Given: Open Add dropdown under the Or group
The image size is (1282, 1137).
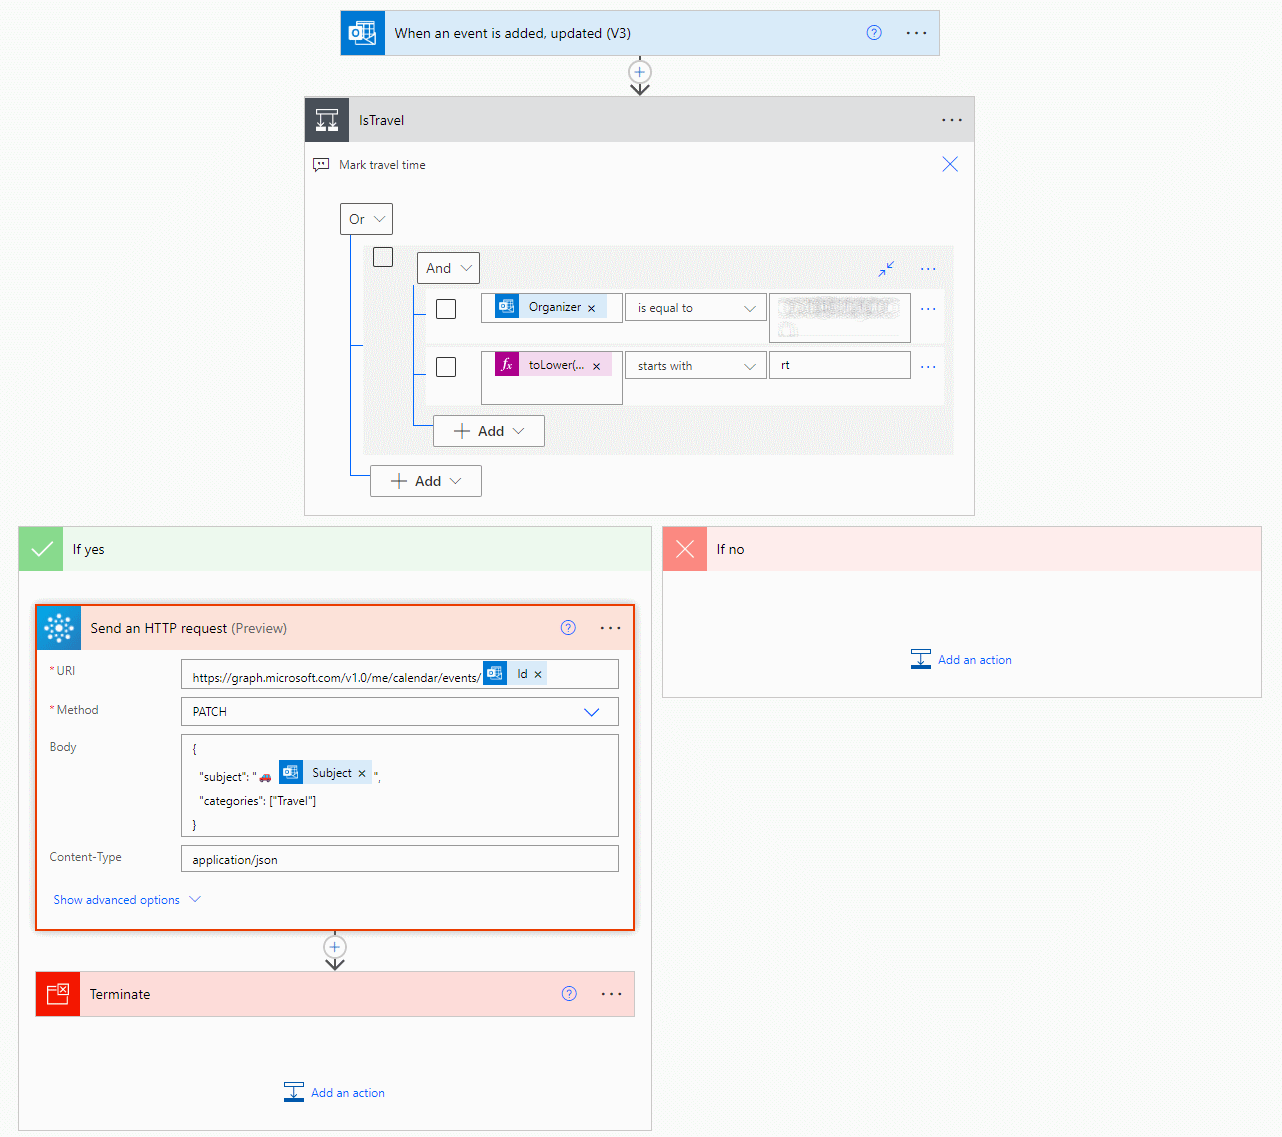Looking at the screenshot, I should tap(426, 481).
